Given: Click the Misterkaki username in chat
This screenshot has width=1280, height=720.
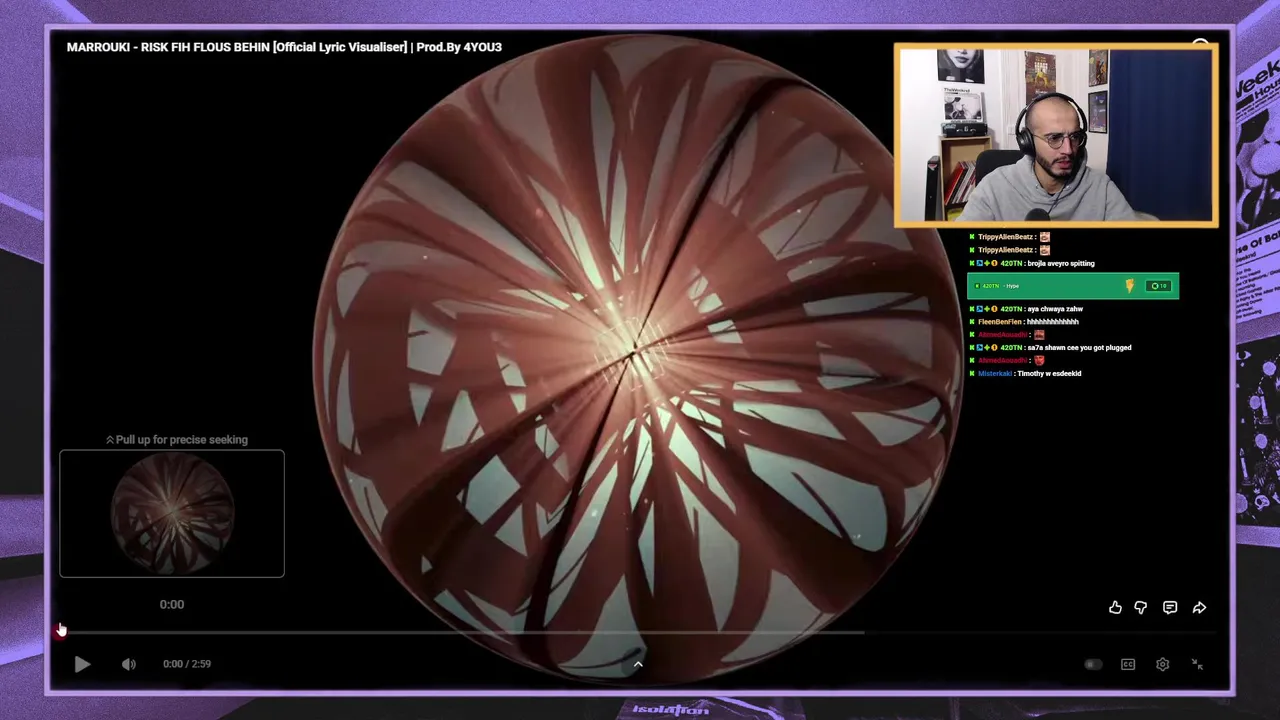Looking at the screenshot, I should pos(995,373).
